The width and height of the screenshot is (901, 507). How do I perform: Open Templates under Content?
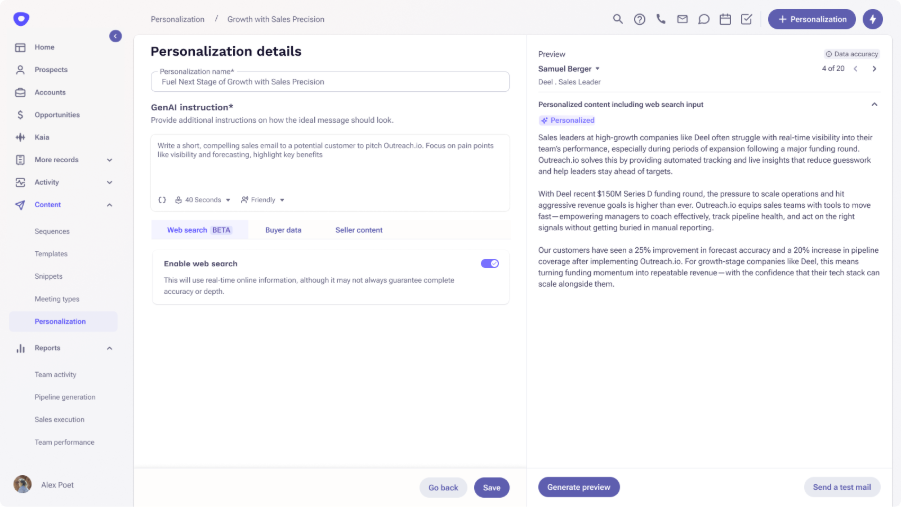pos(51,254)
